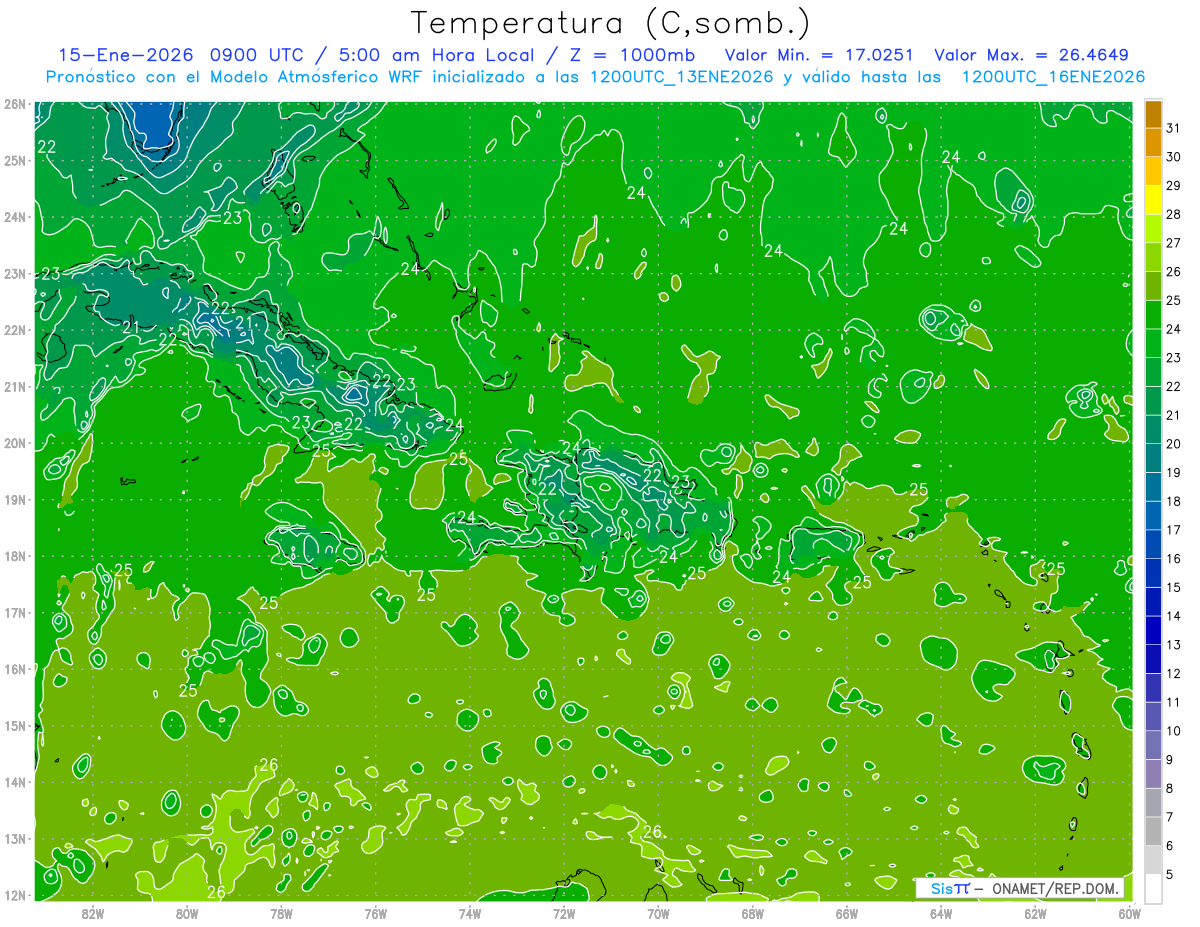
Task: Click value 10 in the color legend
Action: 1174,731
